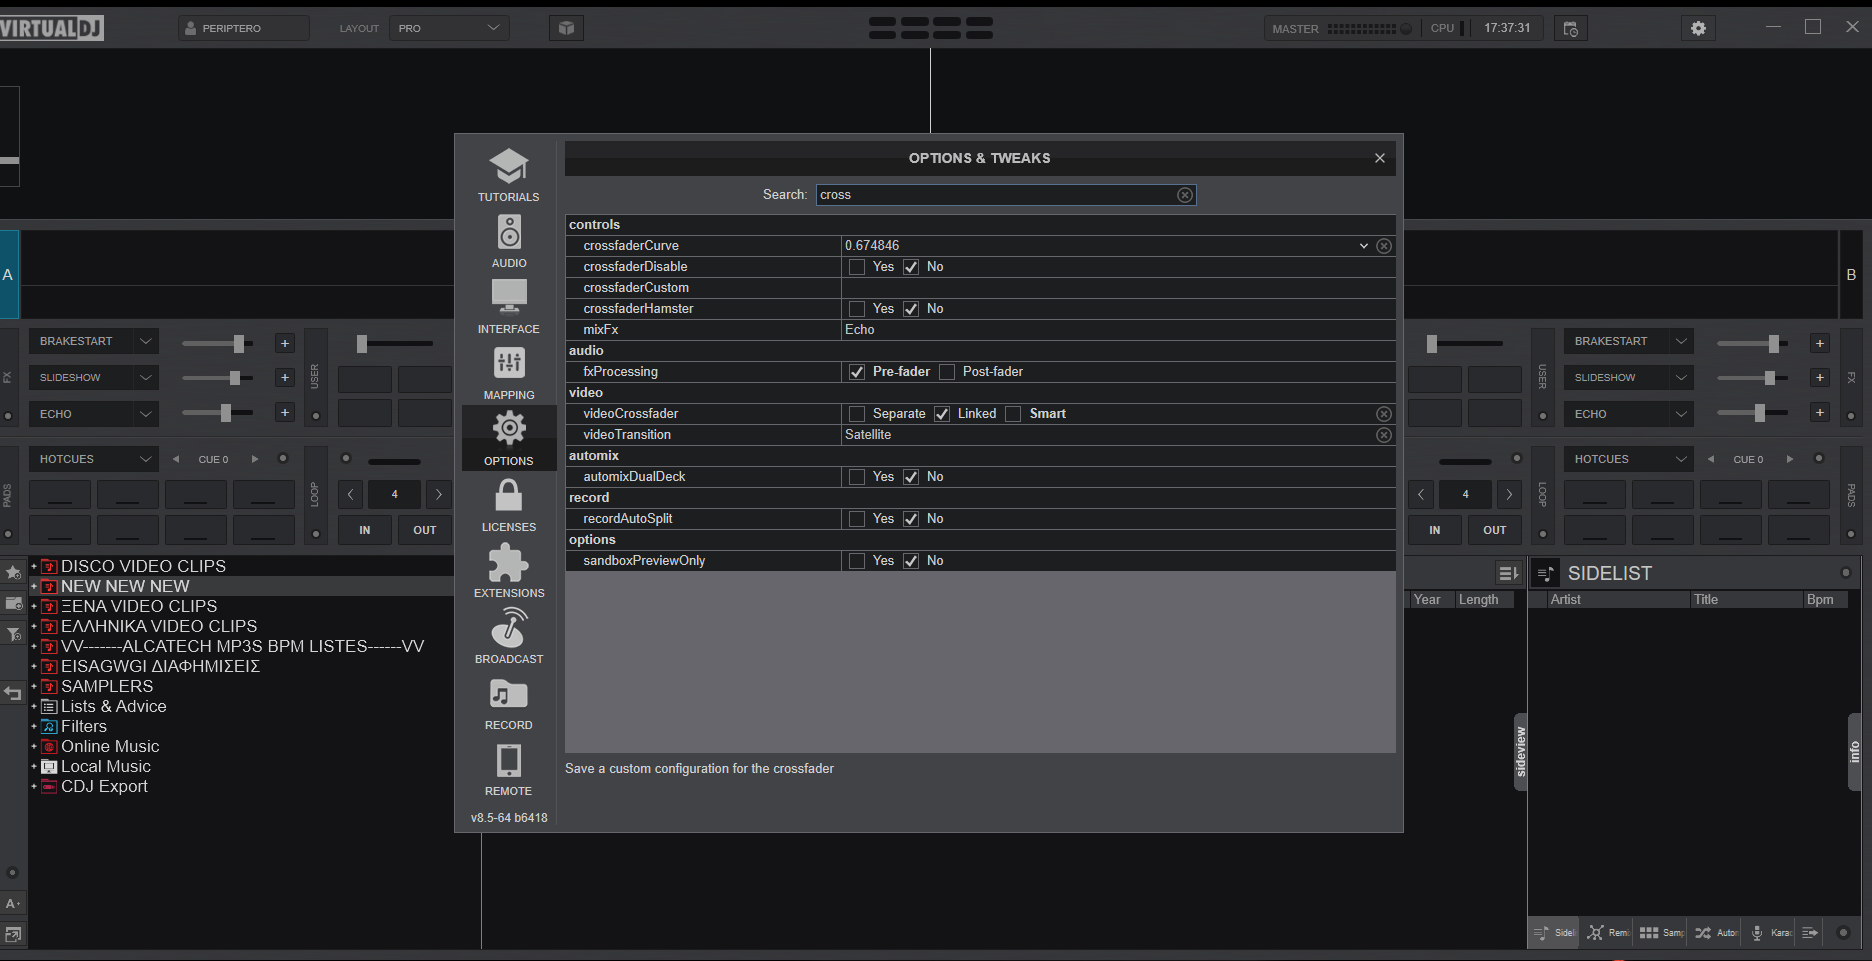Open right deck BRAKESTART effect dropdown
The image size is (1872, 961).
pos(1628,342)
